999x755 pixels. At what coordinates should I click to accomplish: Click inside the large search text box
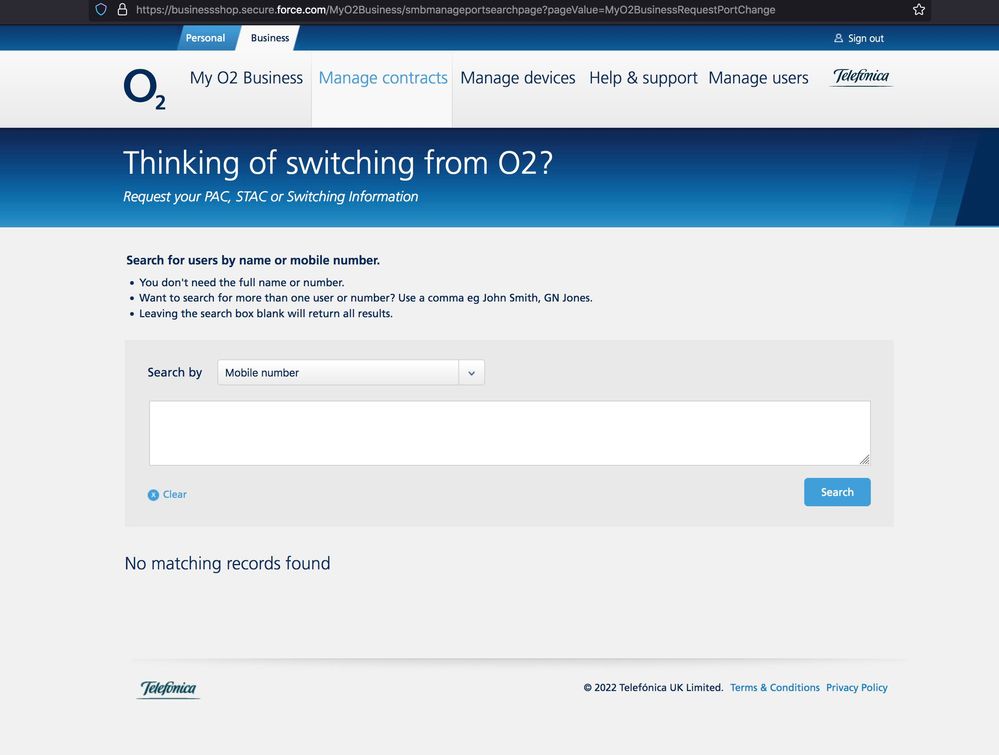(509, 433)
